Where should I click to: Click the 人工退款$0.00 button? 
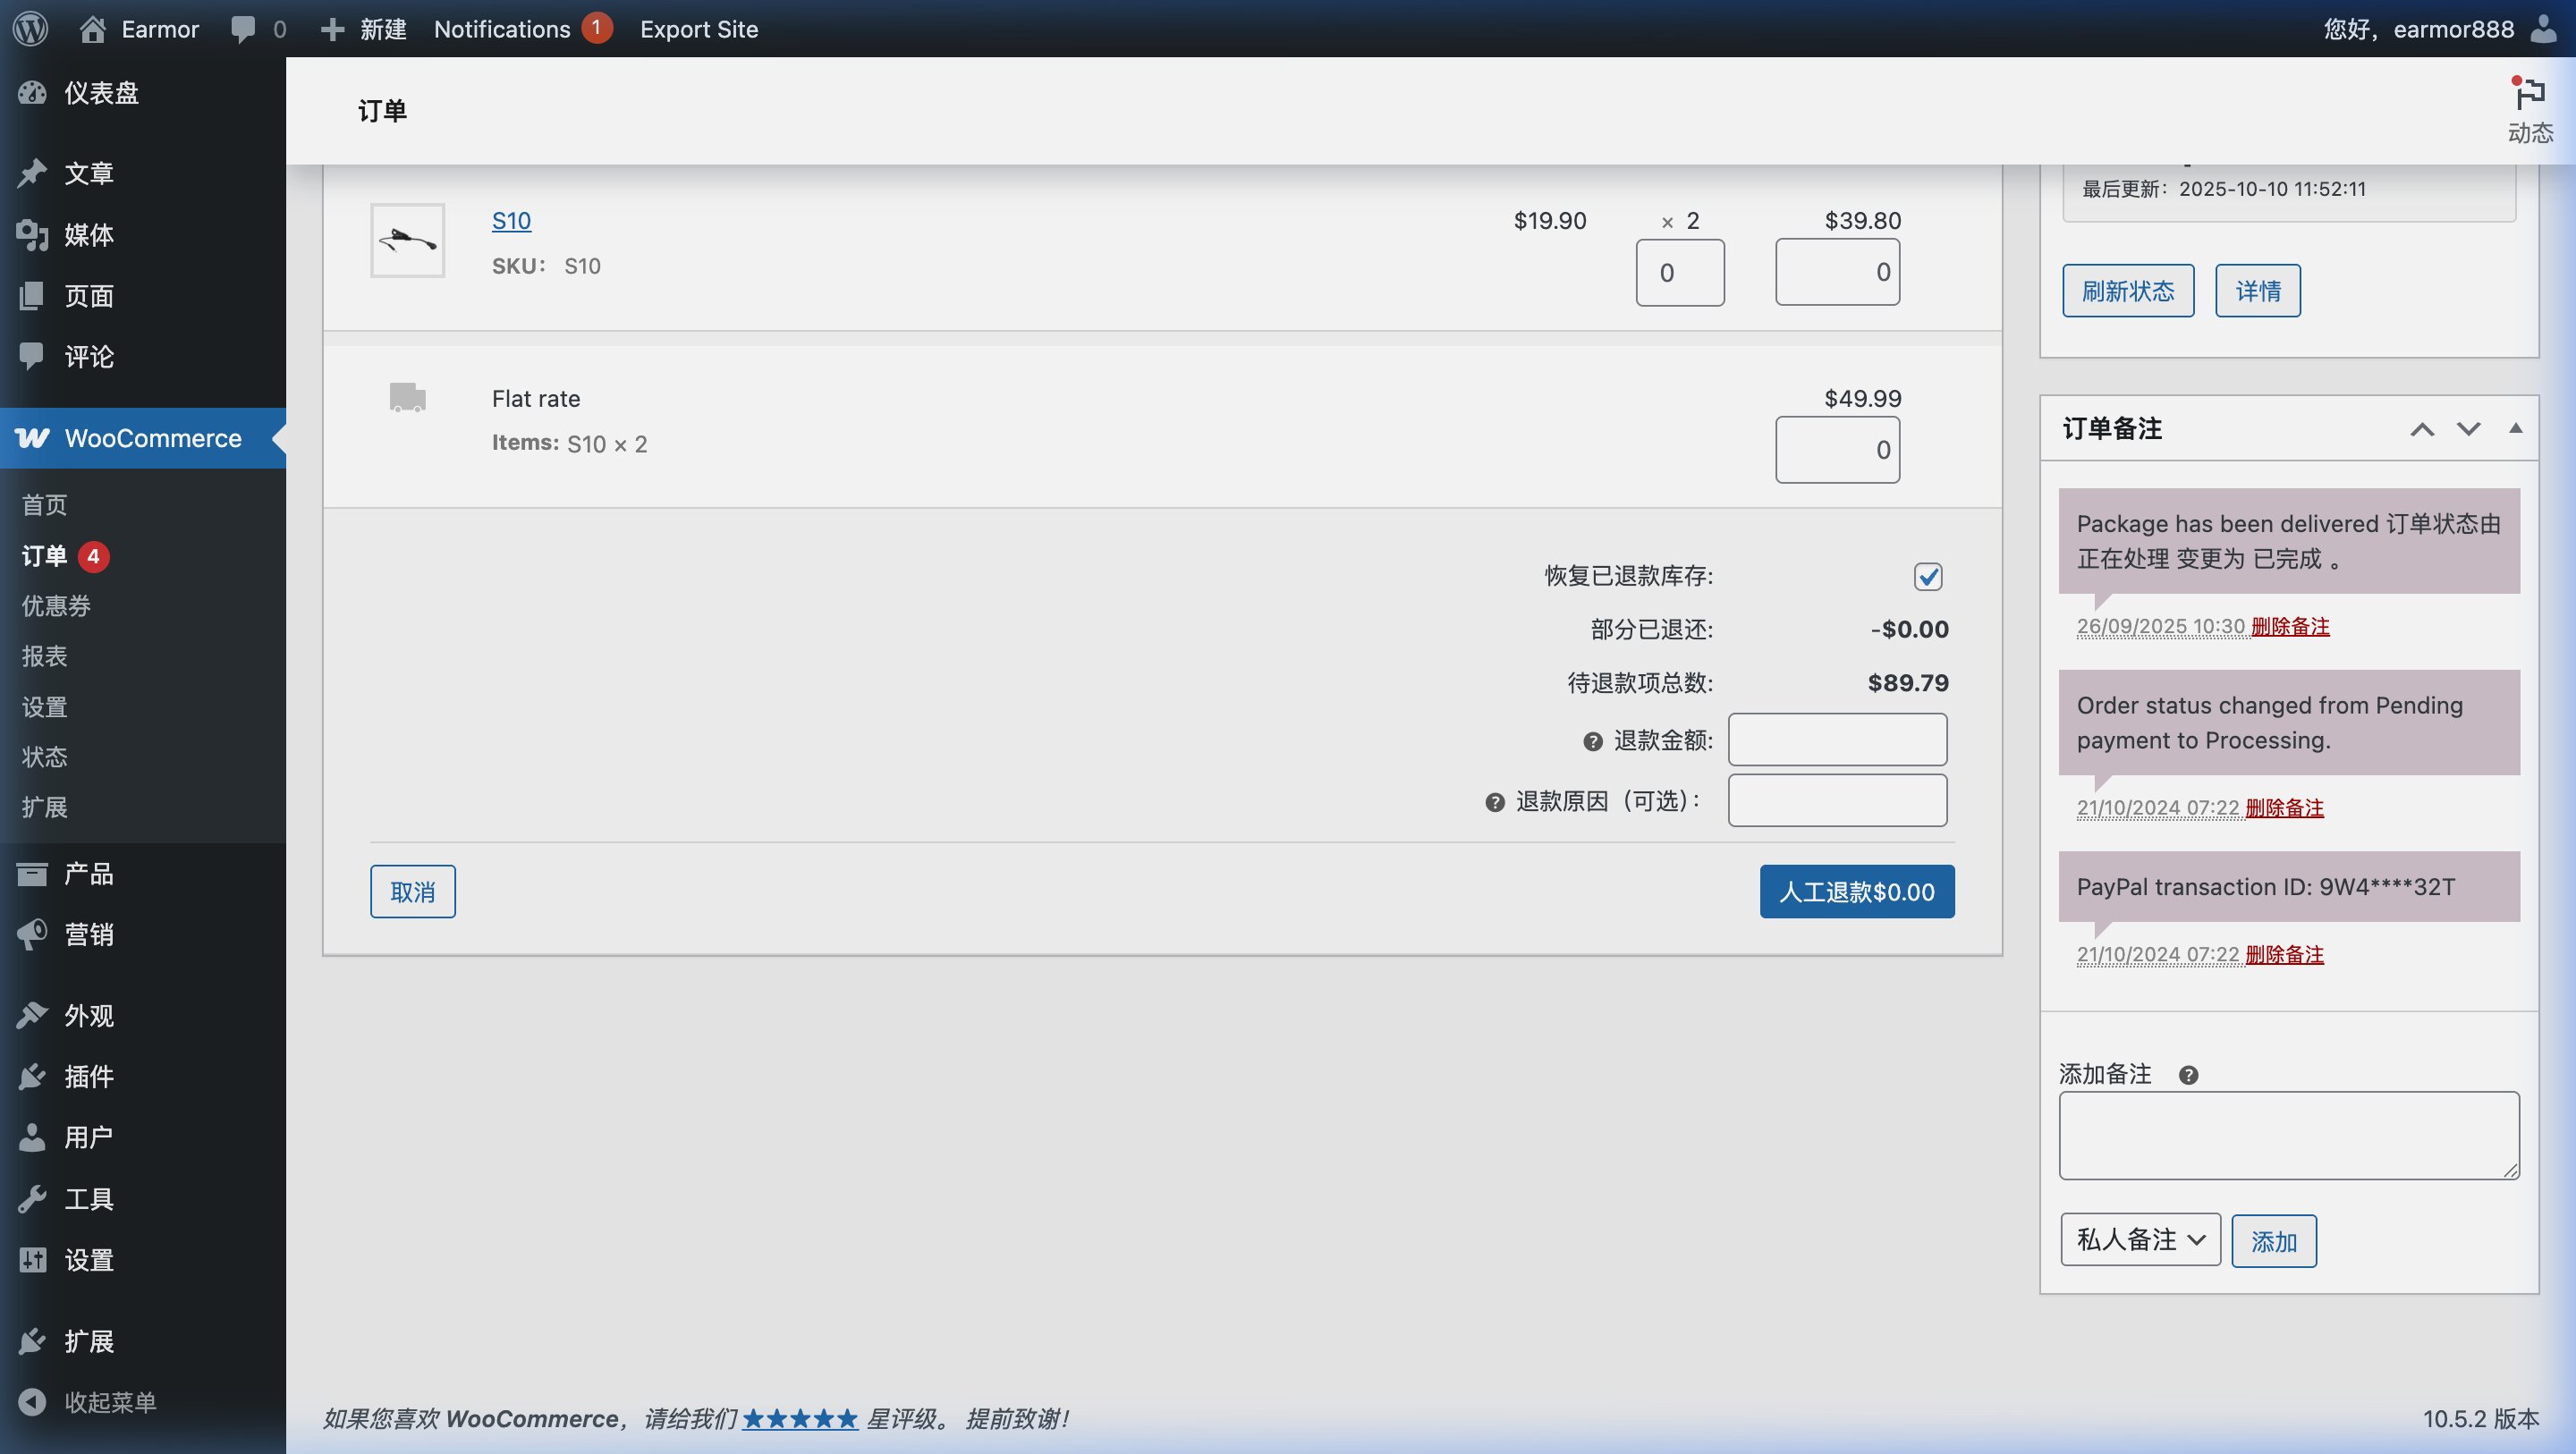[x=1857, y=891]
